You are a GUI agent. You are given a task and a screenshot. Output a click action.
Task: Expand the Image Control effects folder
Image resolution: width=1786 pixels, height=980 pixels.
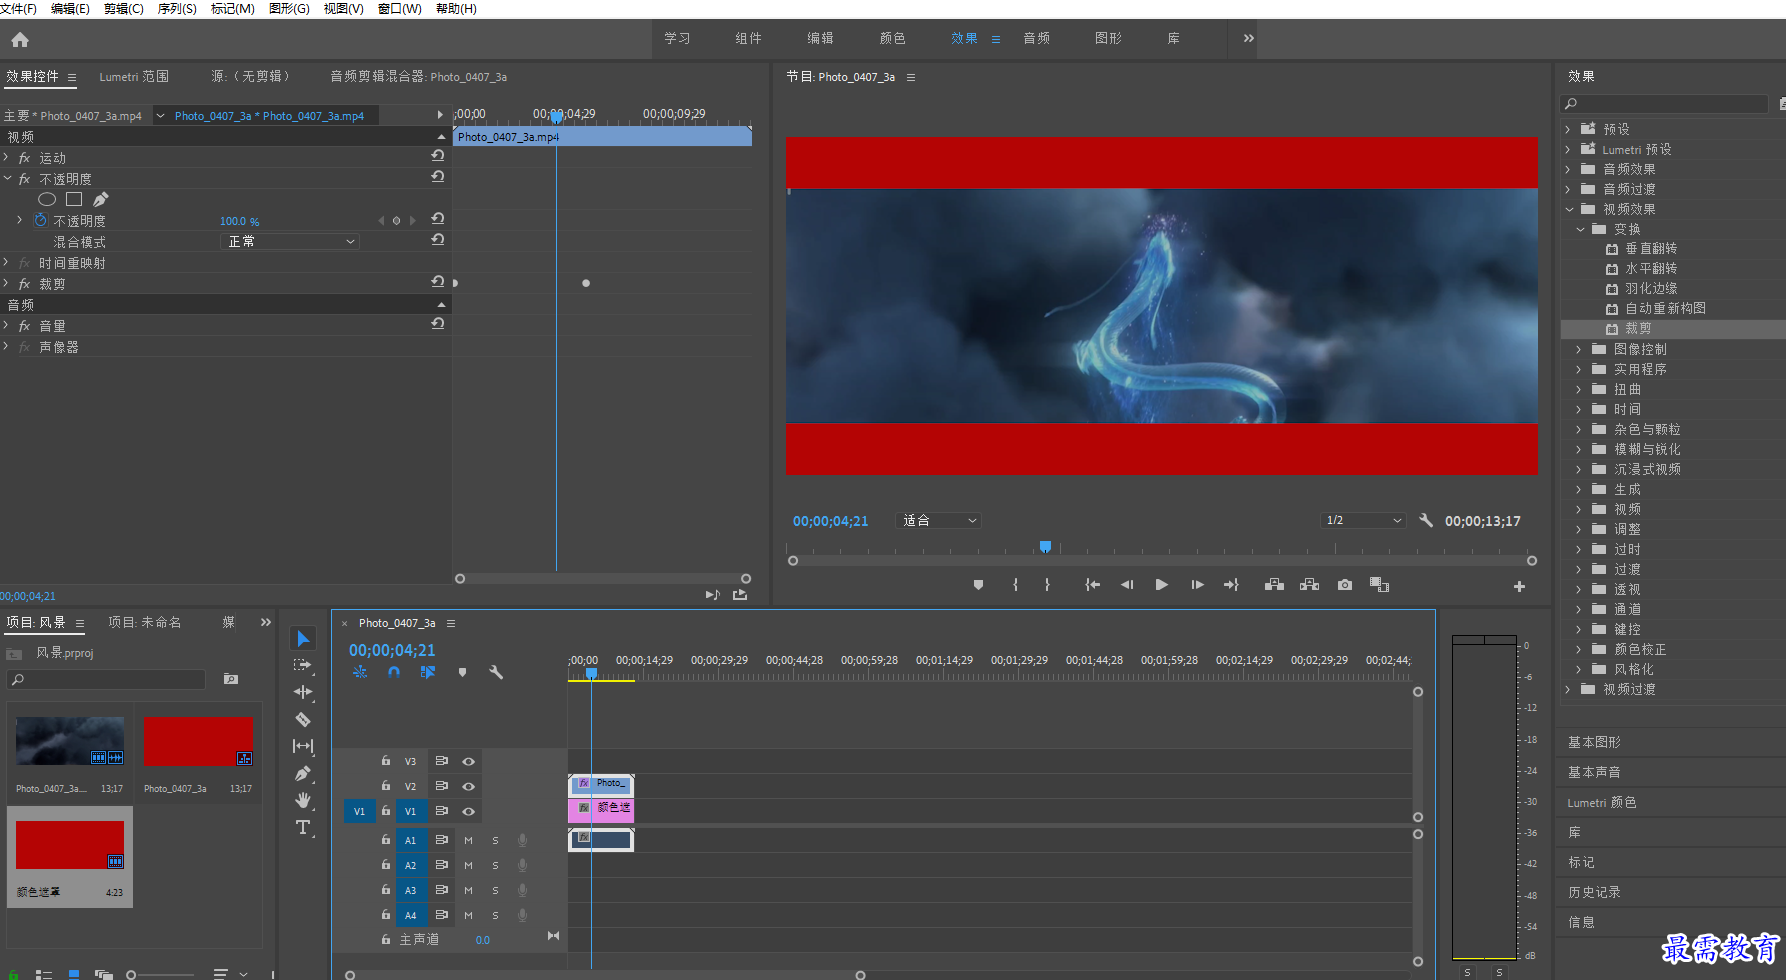coord(1579,349)
